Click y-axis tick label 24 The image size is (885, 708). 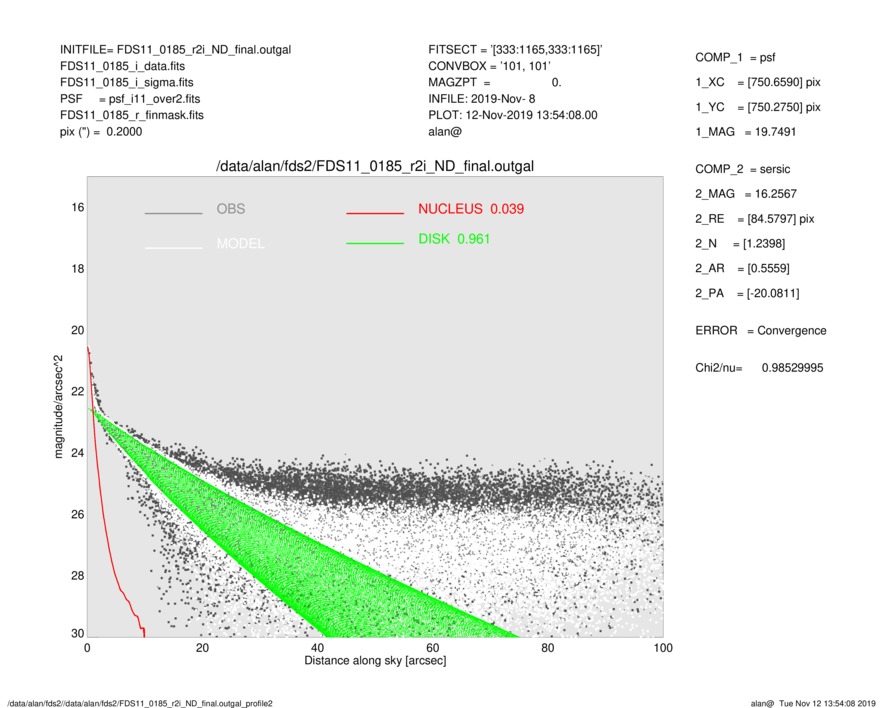(x=77, y=453)
